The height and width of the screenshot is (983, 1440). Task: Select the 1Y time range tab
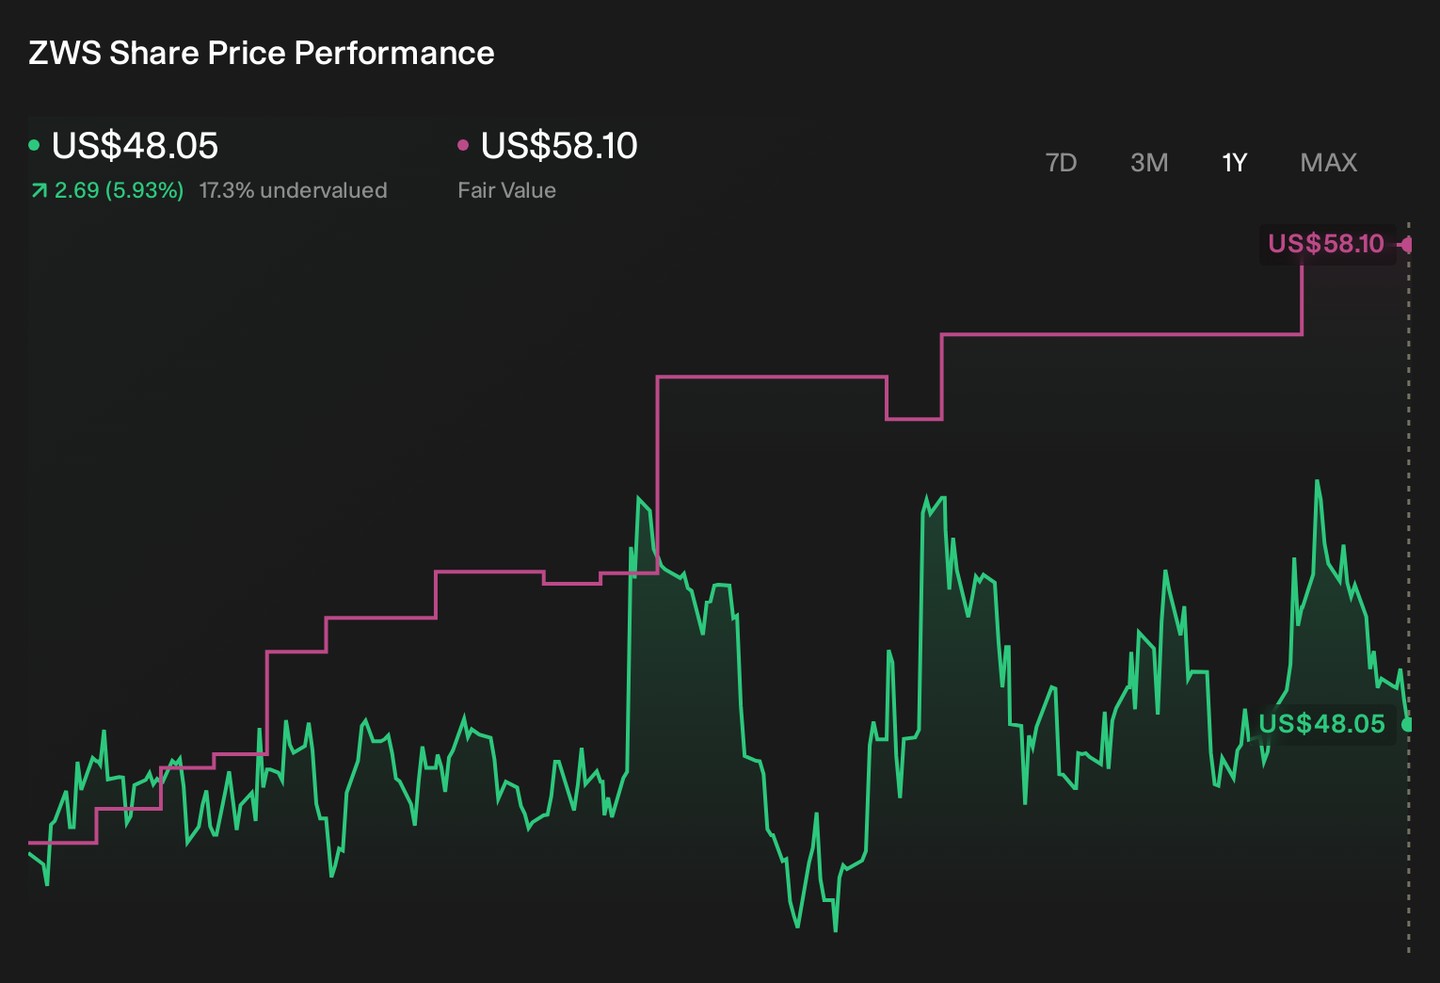coord(1235,162)
